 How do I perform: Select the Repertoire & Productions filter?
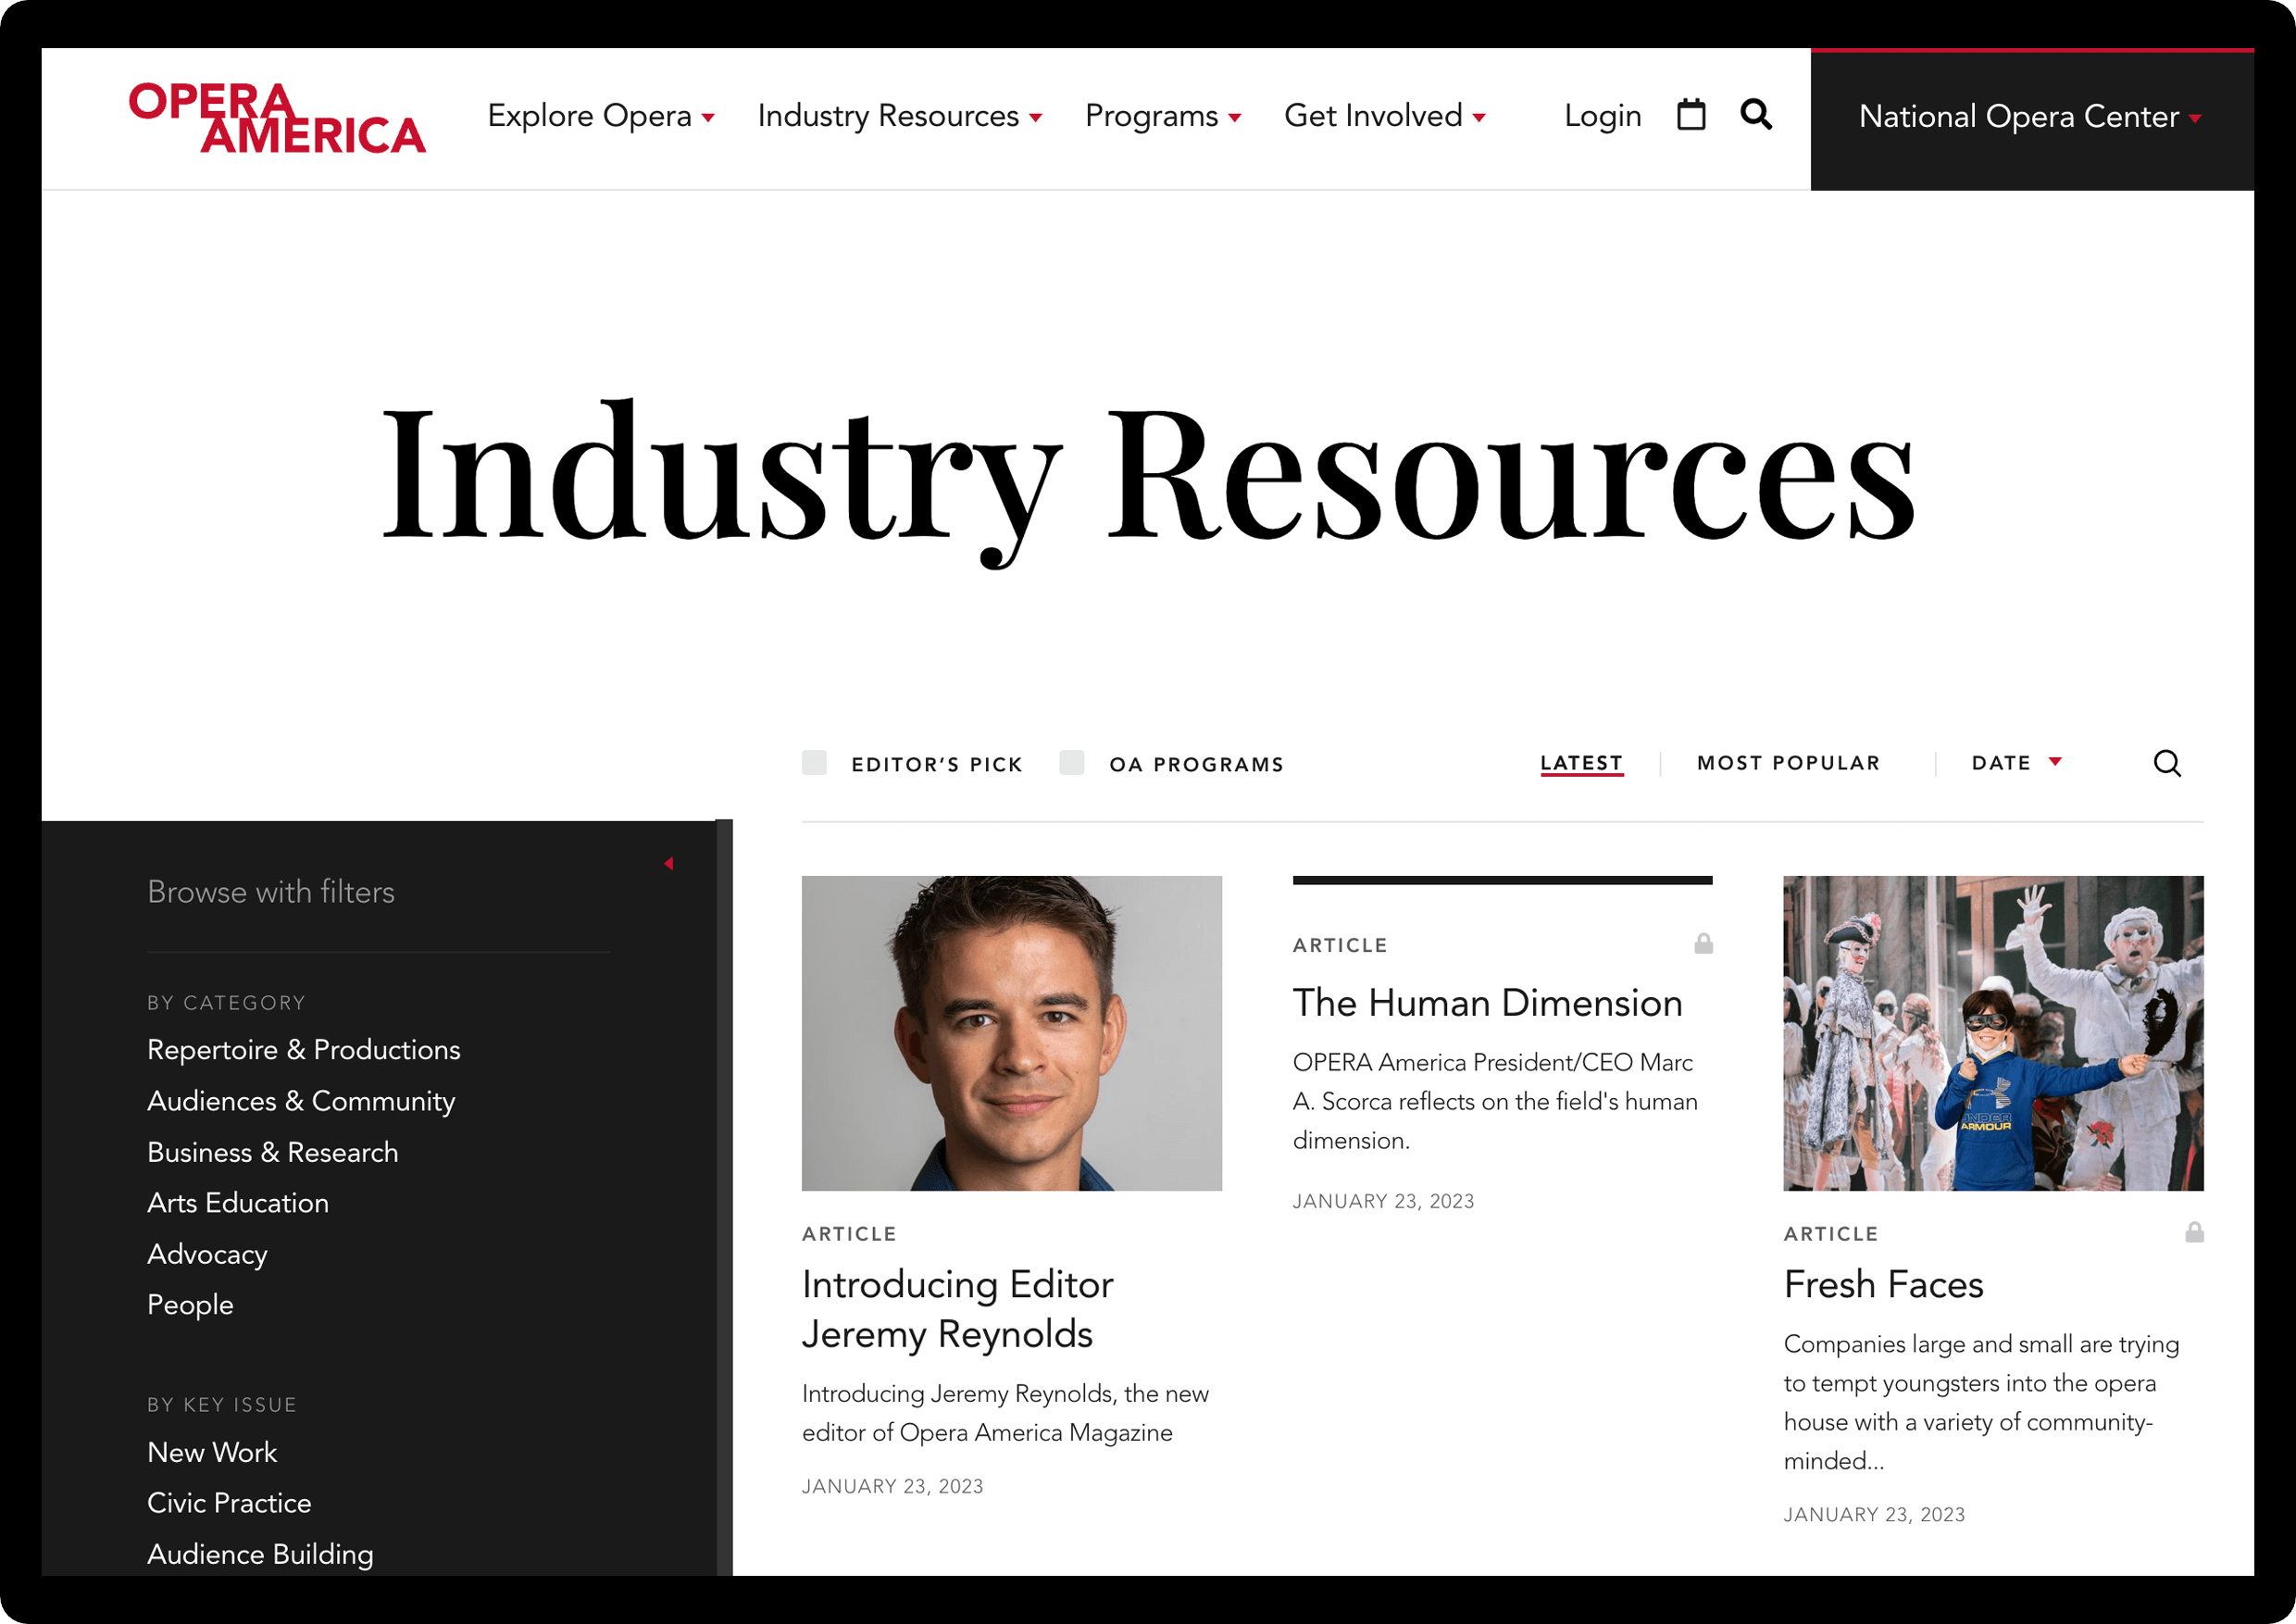coord(304,1050)
